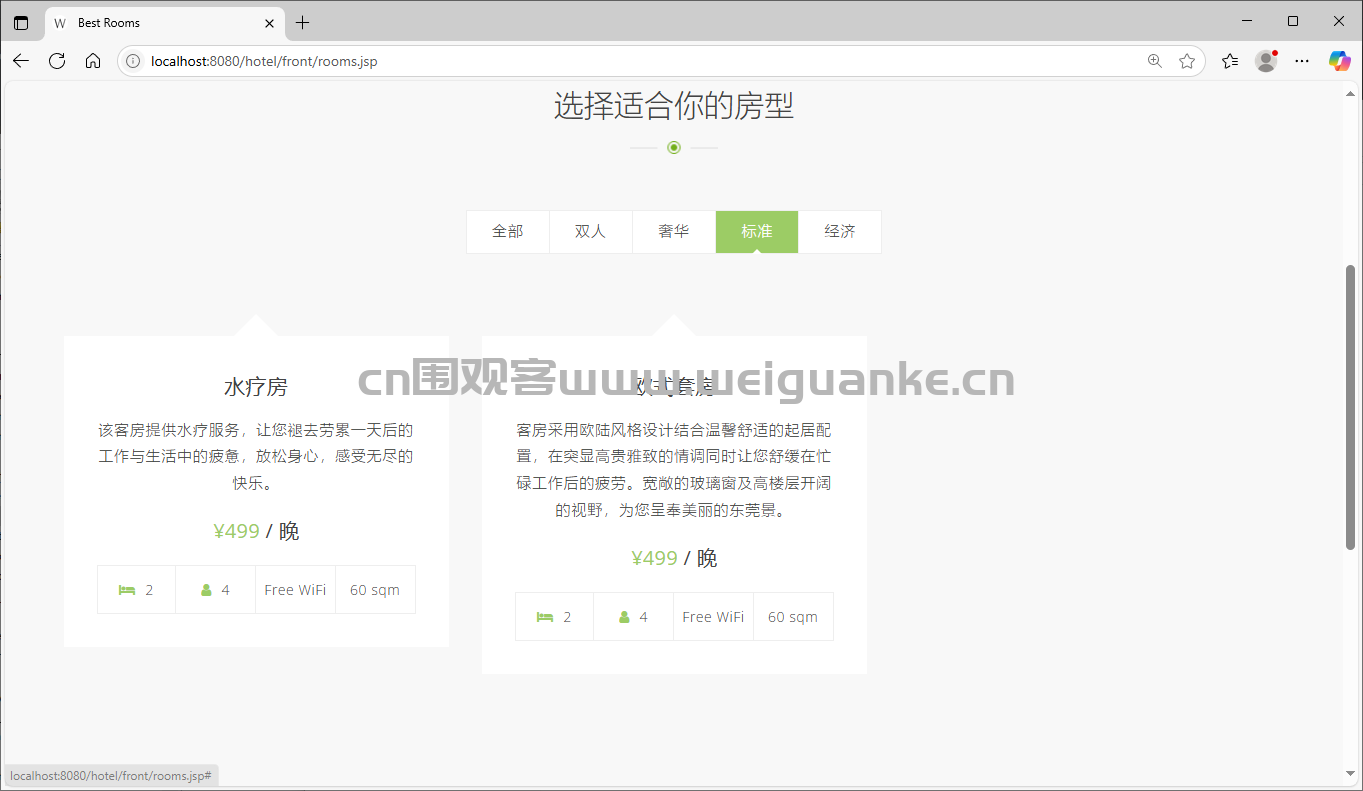The width and height of the screenshot is (1363, 791).
Task: Click the address bar to edit the URL
Action: pyautogui.click(x=600, y=61)
